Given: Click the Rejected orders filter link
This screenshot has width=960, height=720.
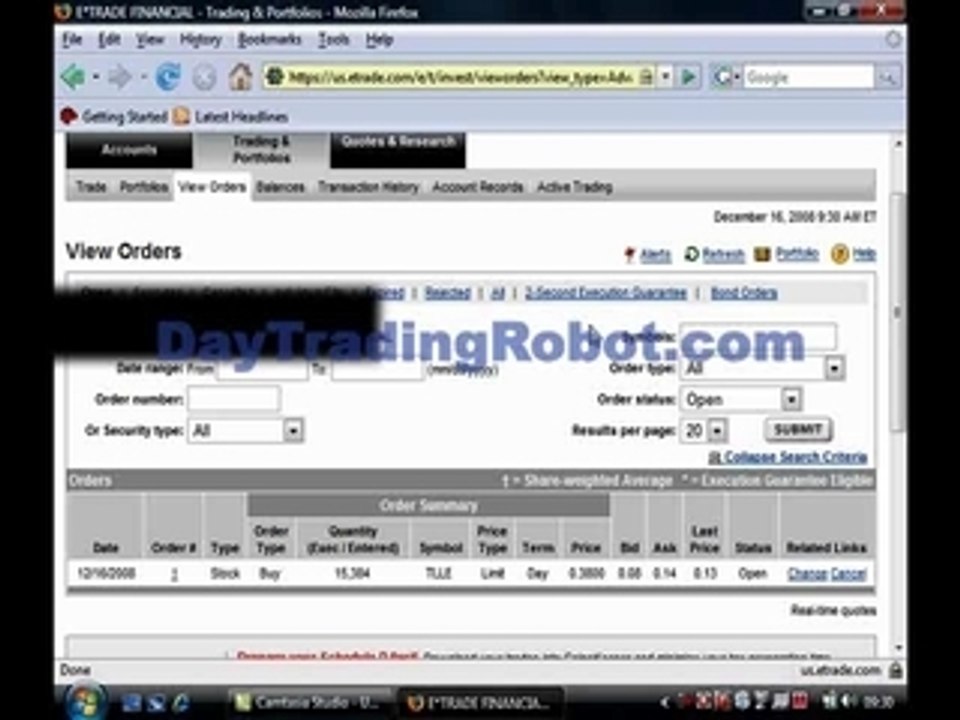Looking at the screenshot, I should tap(448, 293).
